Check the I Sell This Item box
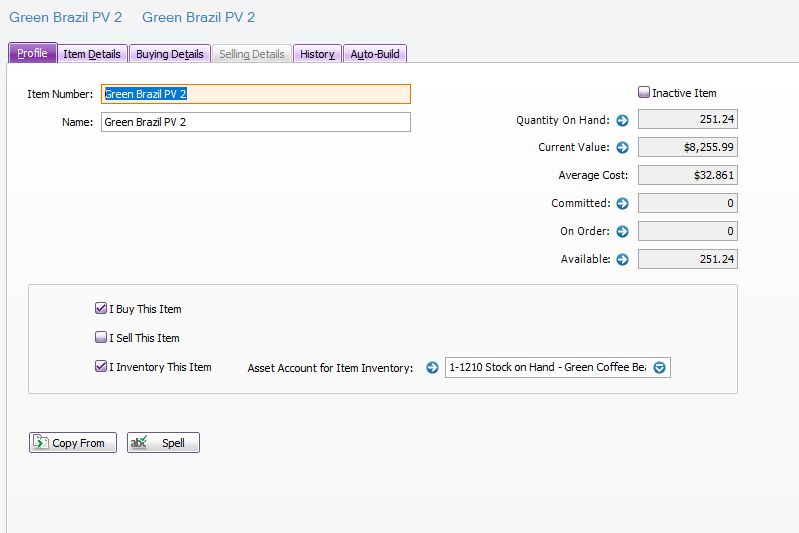Screen dimensions: 799x533 [101, 338]
